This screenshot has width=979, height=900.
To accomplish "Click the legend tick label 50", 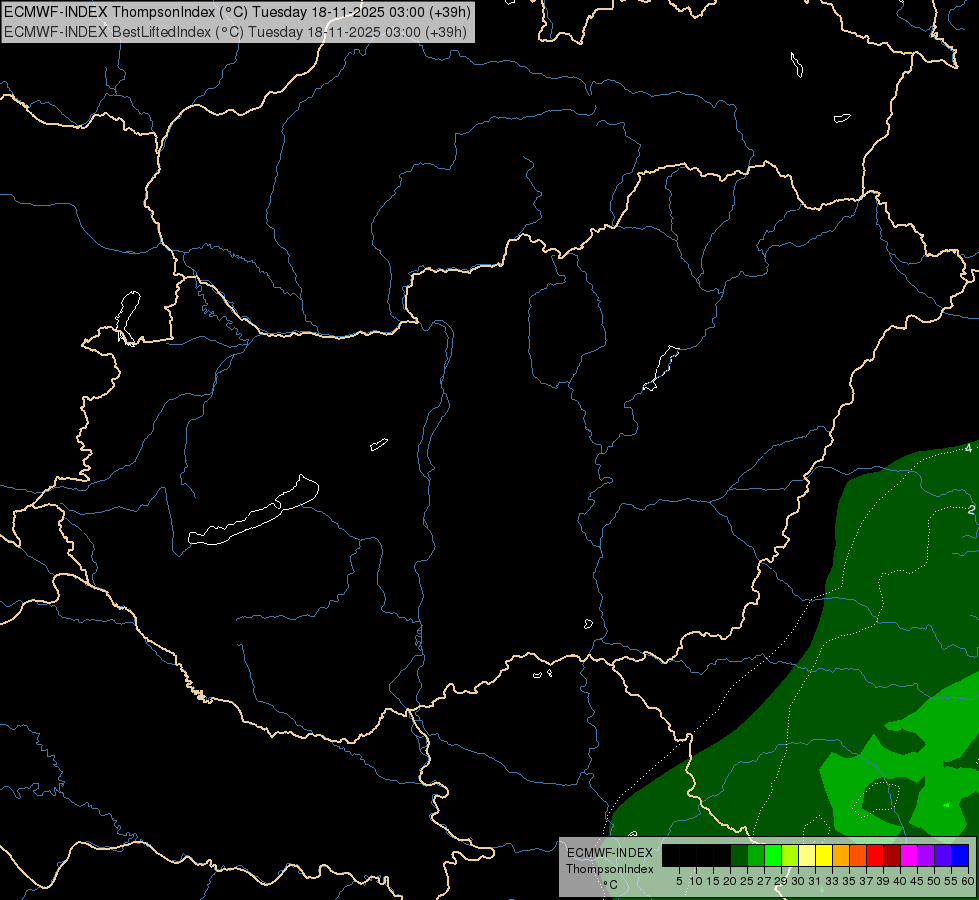I will coord(934,881).
